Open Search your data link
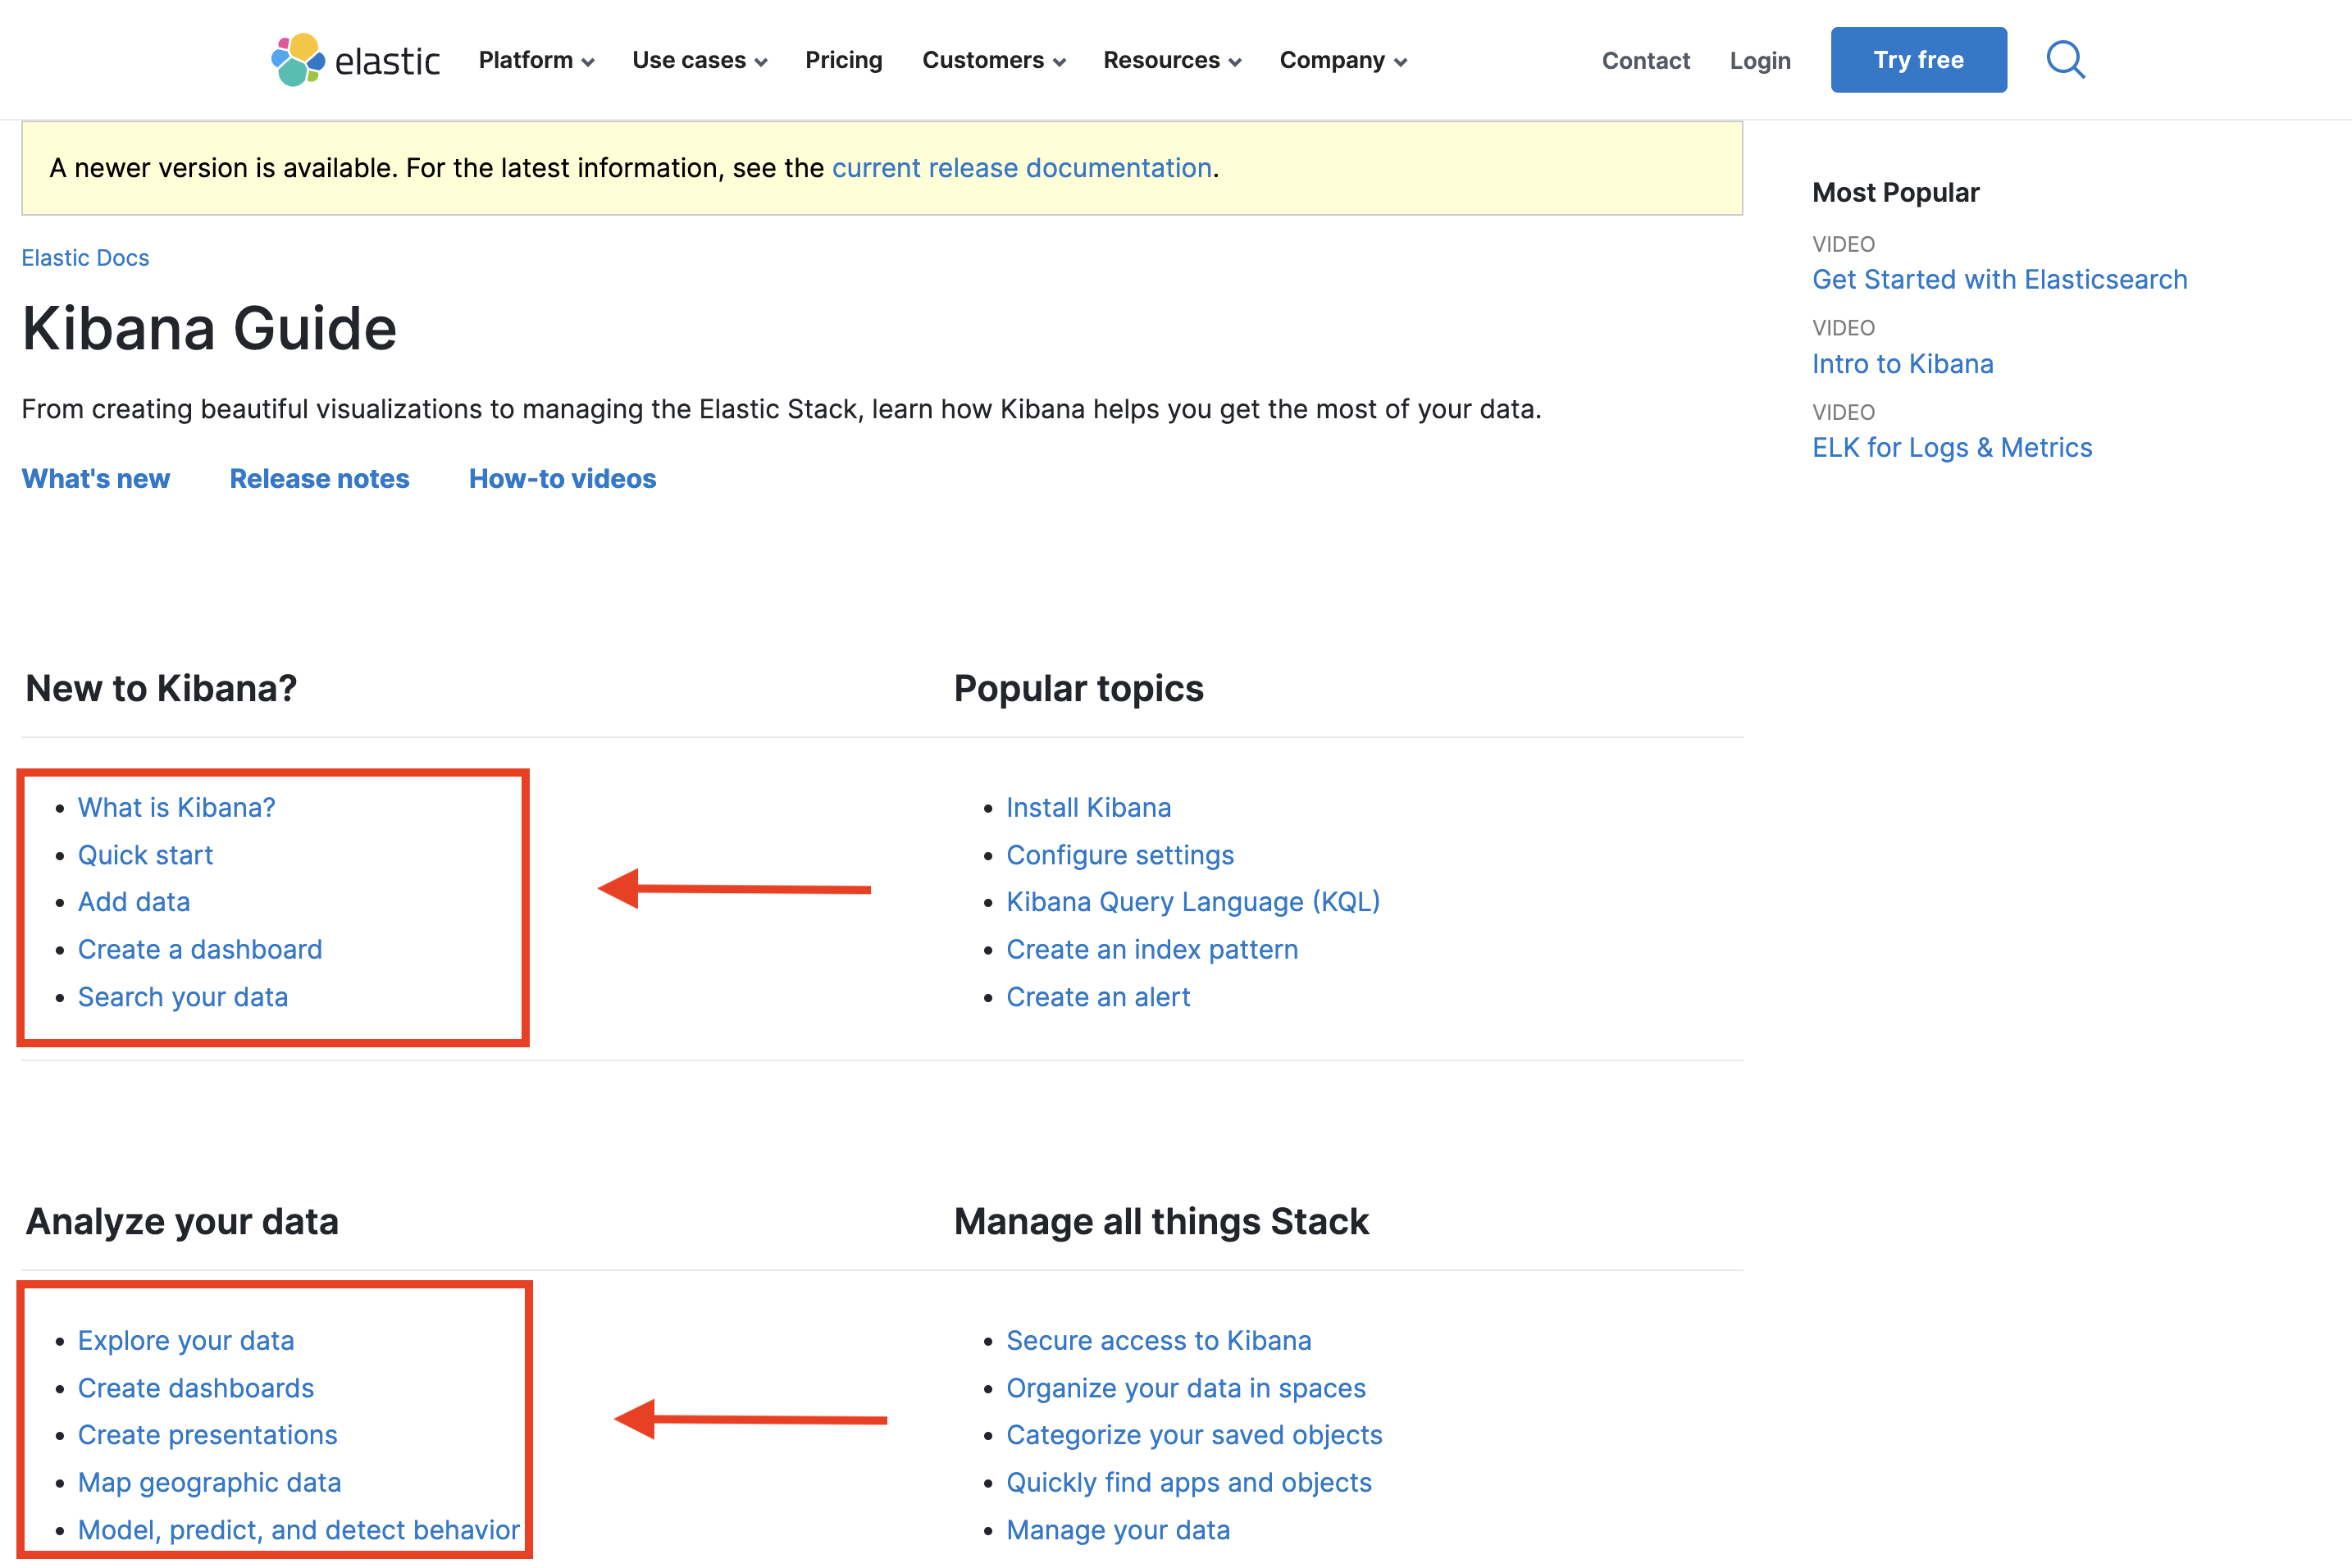Image resolution: width=2352 pixels, height=1568 pixels. click(x=183, y=997)
